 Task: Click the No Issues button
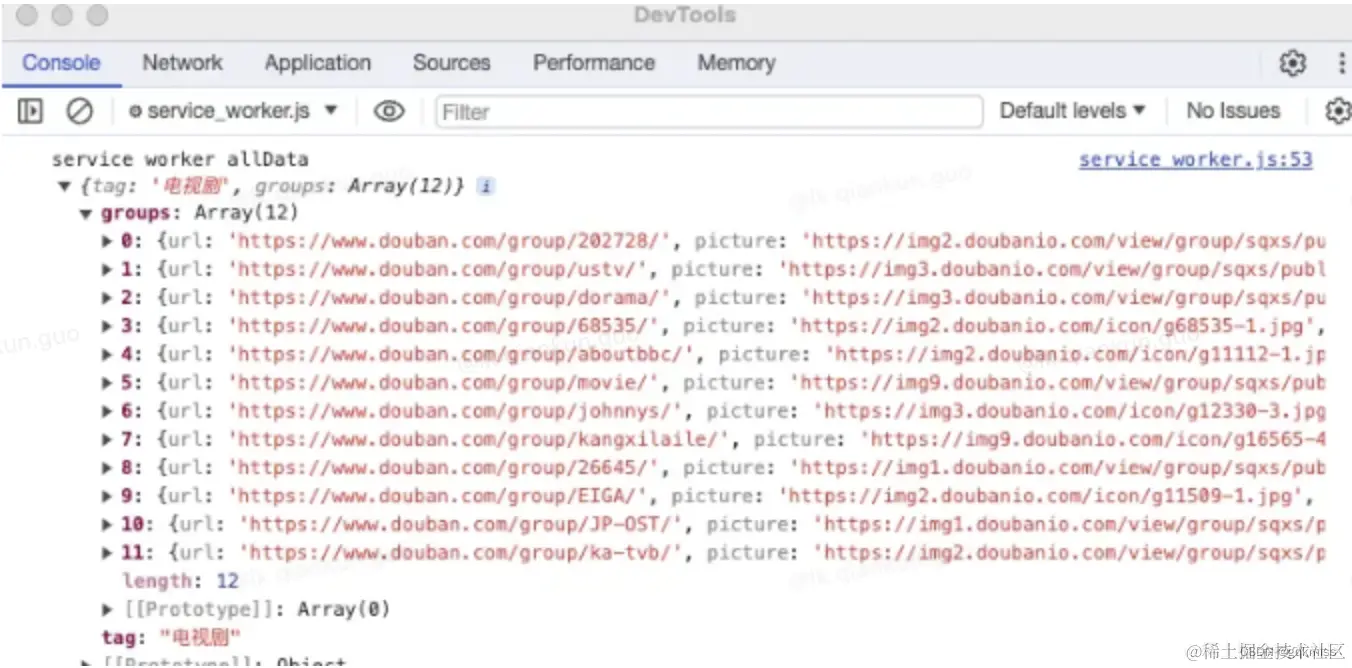click(1233, 111)
